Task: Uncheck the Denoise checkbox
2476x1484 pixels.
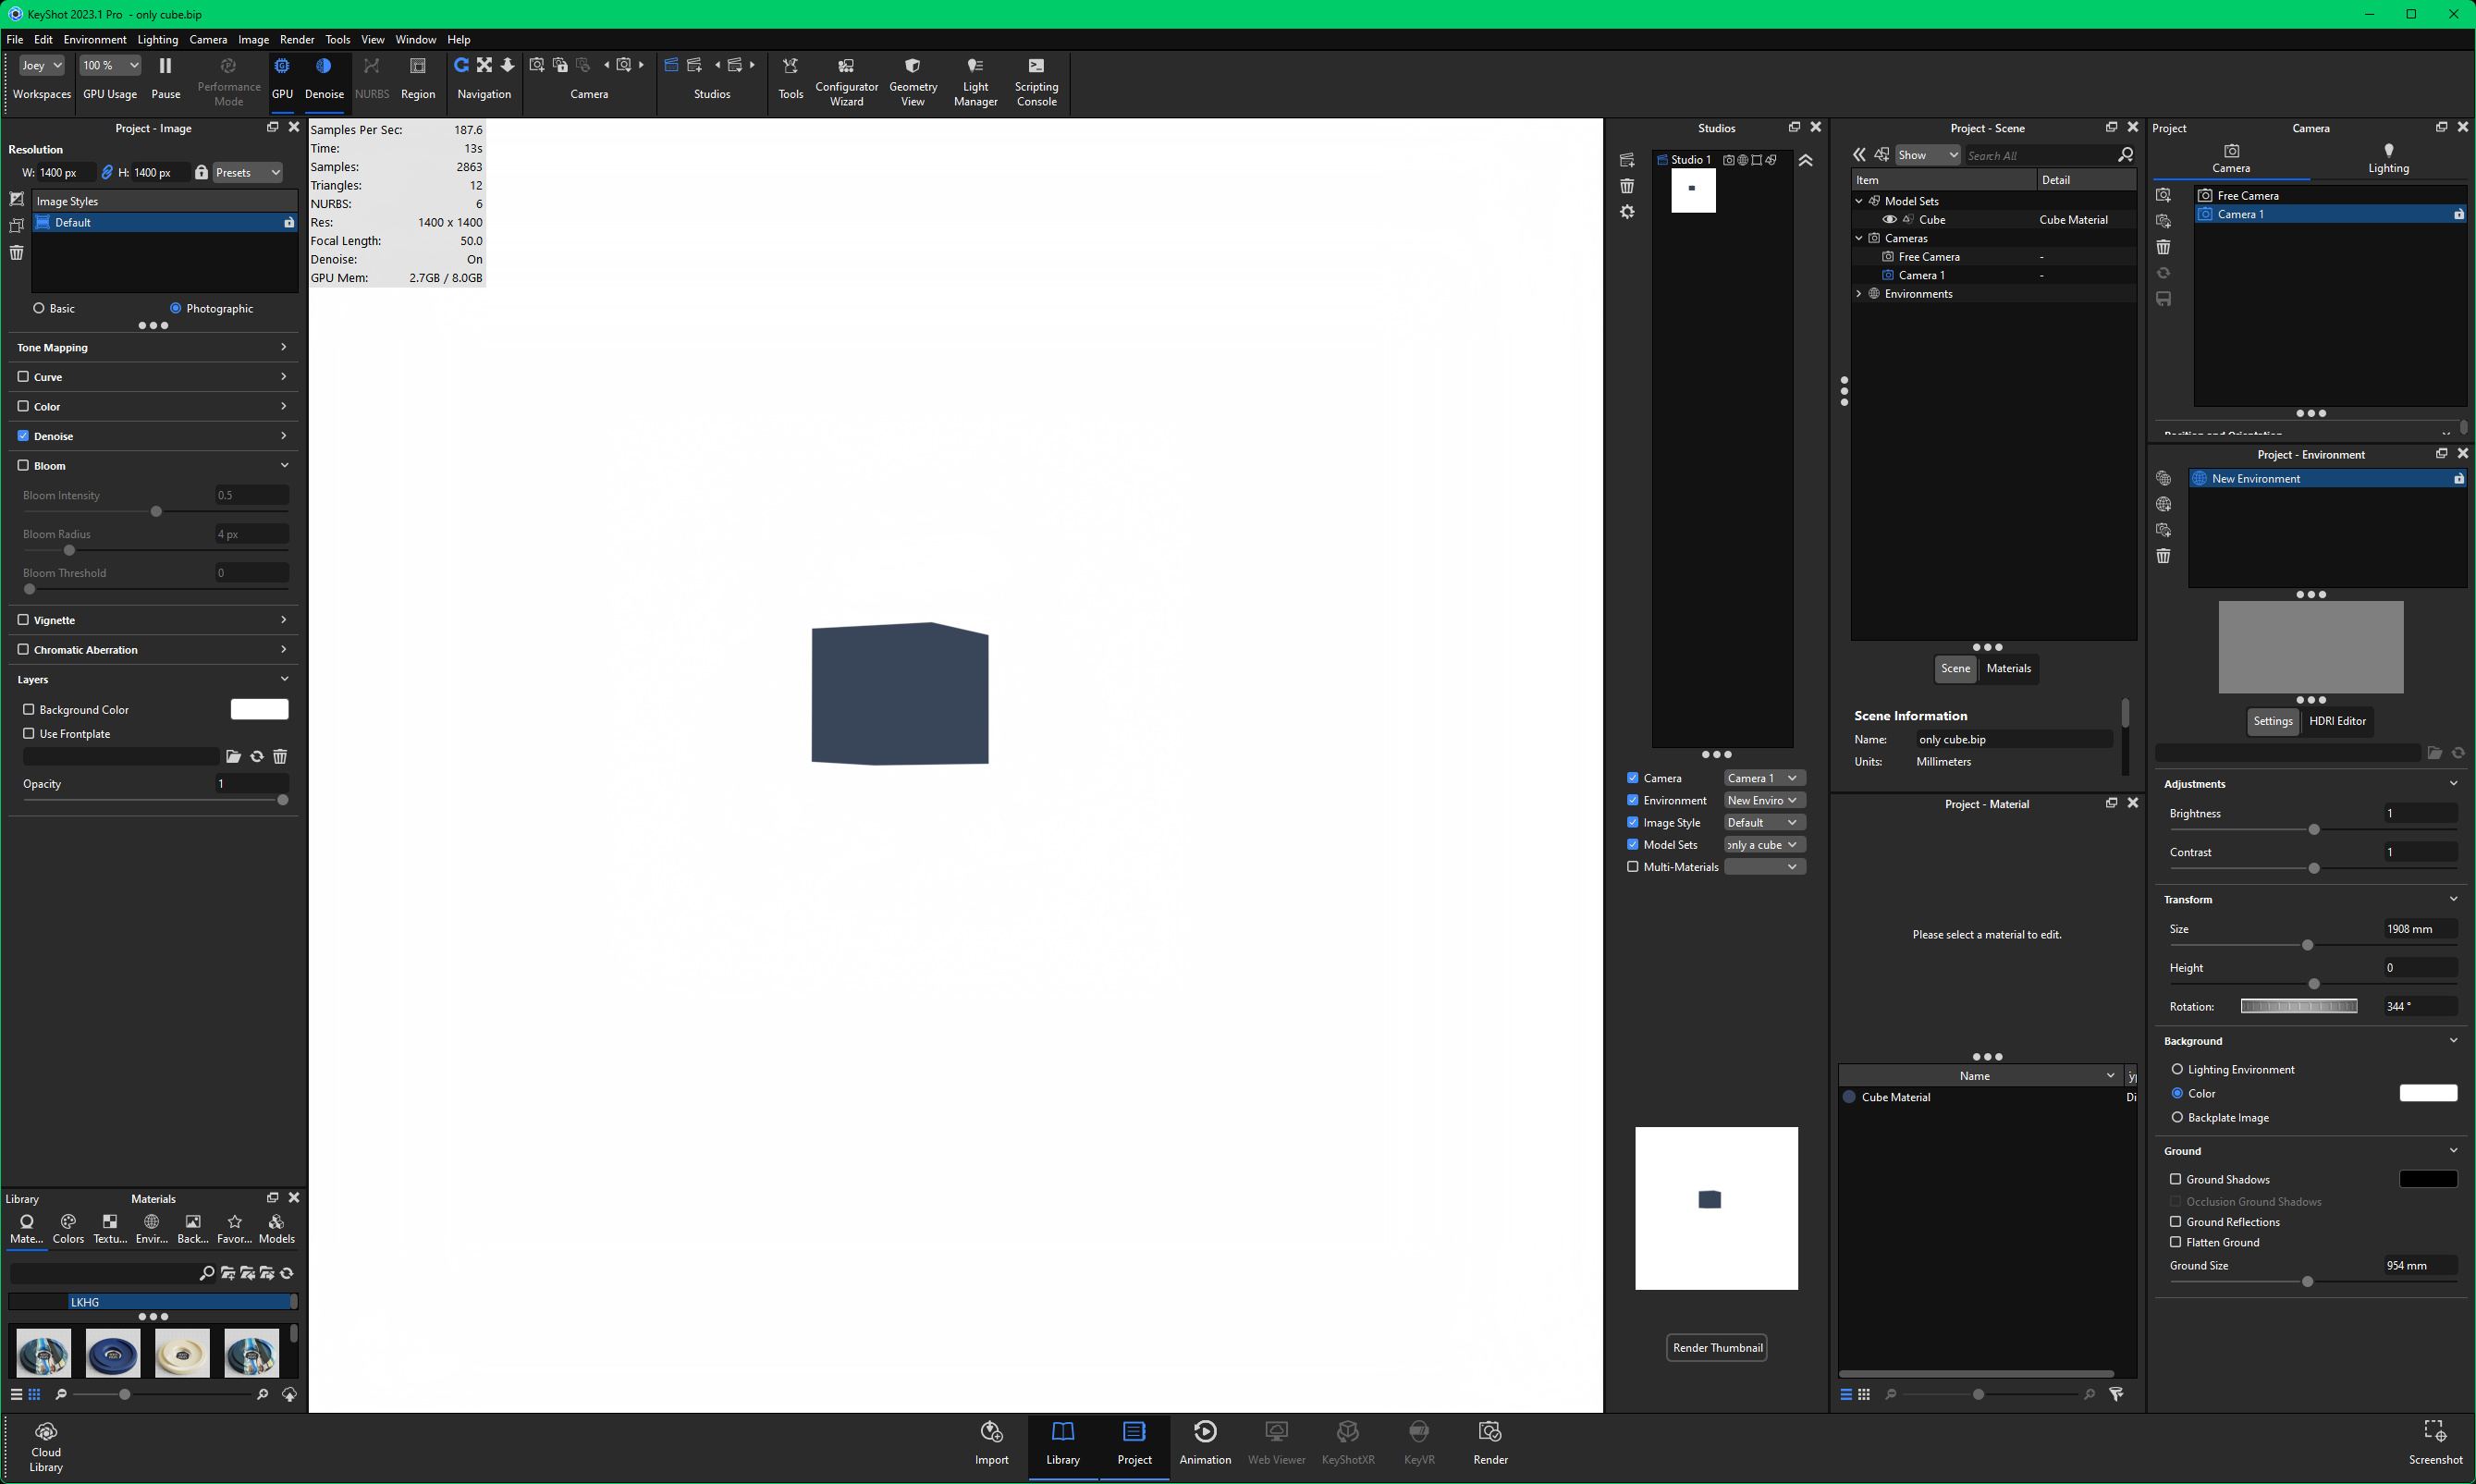Action: [23, 436]
